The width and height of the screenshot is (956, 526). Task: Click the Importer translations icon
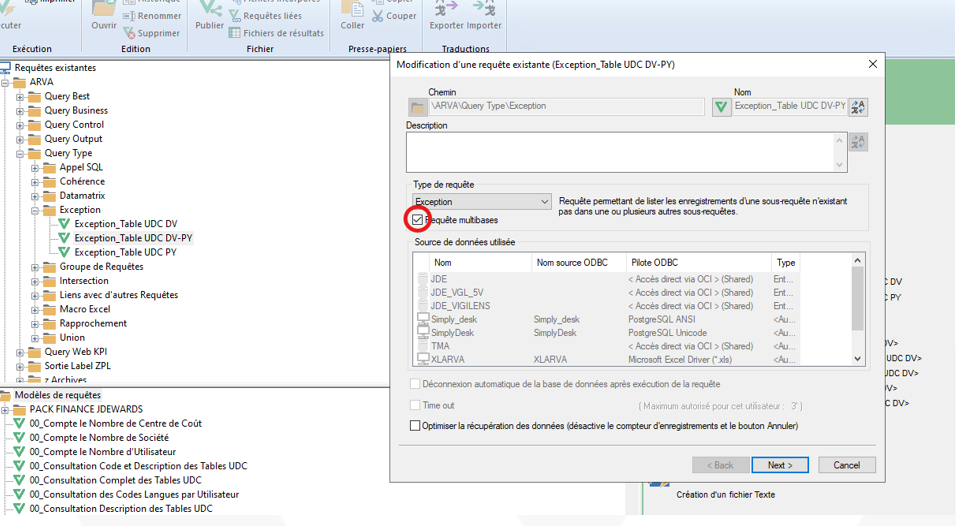click(484, 8)
